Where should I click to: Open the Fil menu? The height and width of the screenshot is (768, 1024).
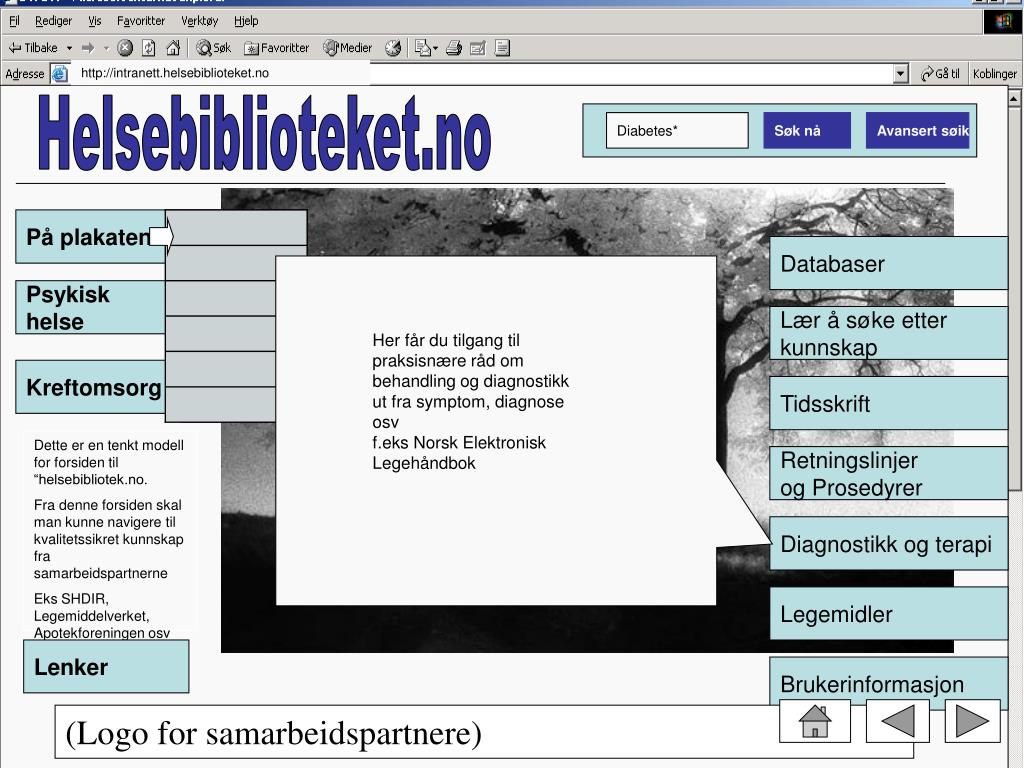14,21
